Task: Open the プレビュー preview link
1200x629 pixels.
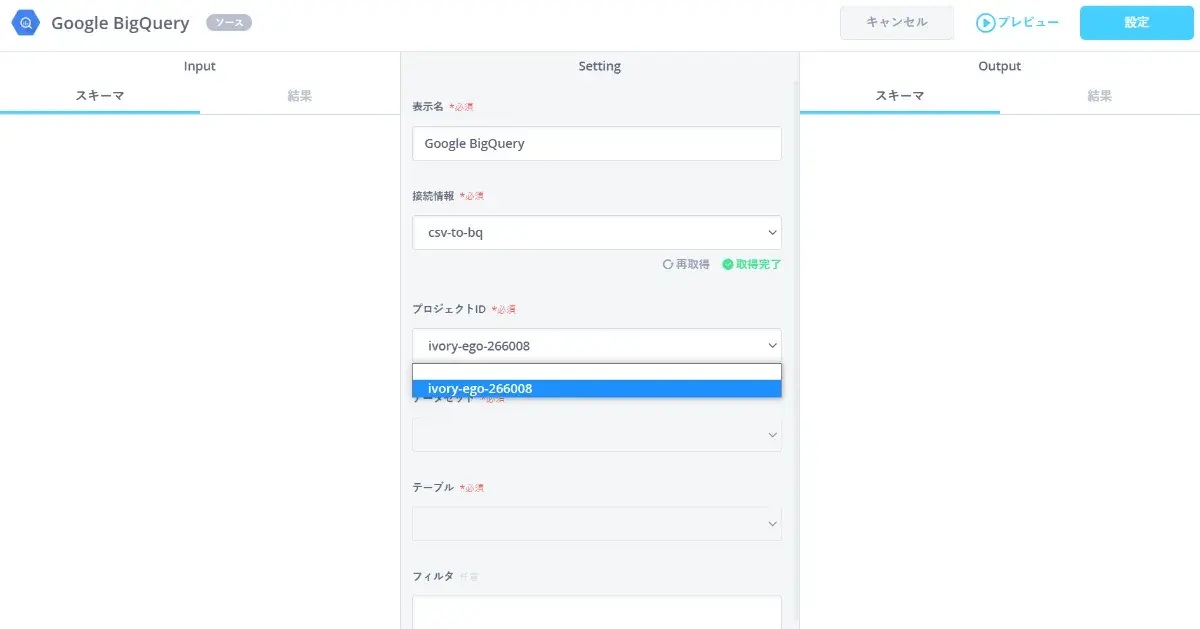Action: pos(1018,22)
